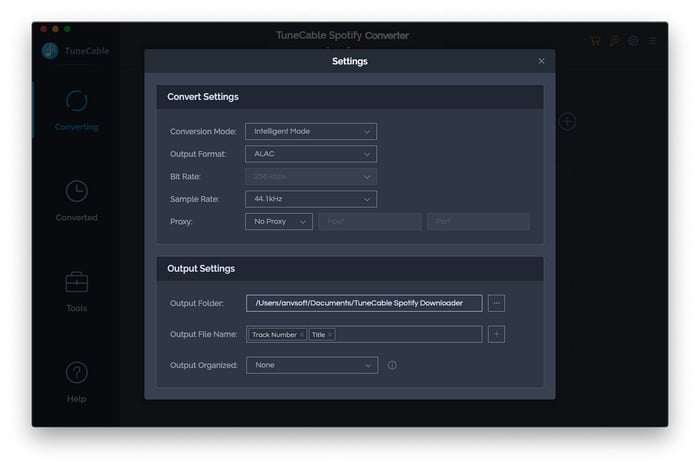Click the proxy Port input field

pyautogui.click(x=478, y=222)
